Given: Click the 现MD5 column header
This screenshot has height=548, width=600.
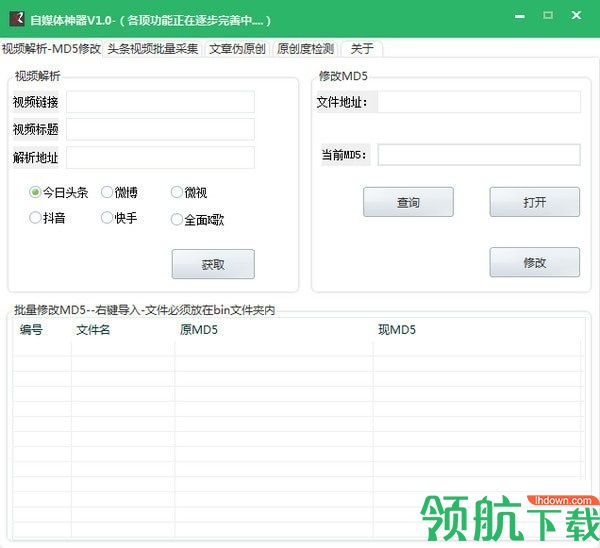Looking at the screenshot, I should coord(478,329).
